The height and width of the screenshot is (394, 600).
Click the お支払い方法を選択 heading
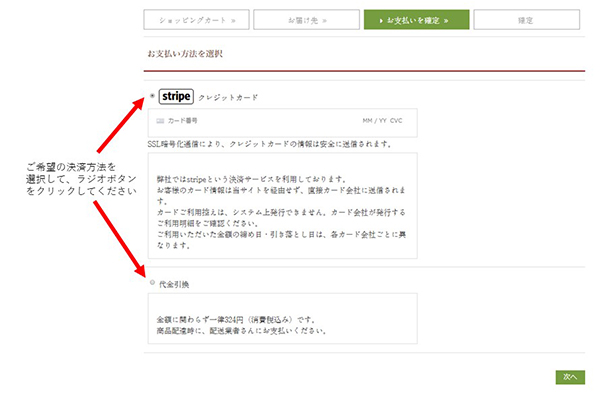click(185, 54)
